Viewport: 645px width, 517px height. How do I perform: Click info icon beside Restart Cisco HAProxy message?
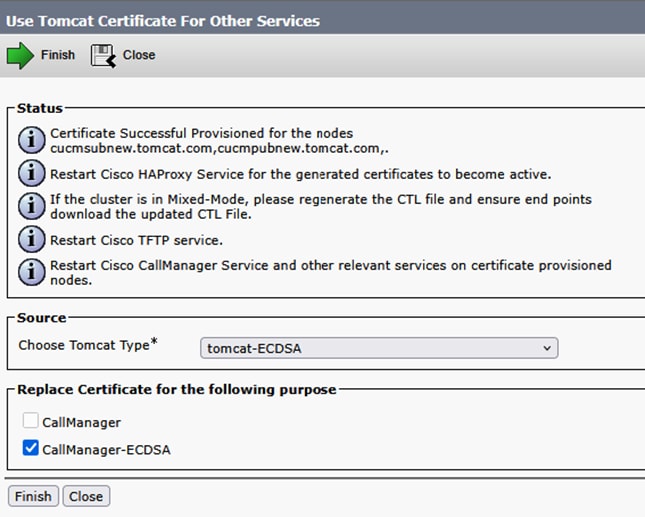click(32, 172)
